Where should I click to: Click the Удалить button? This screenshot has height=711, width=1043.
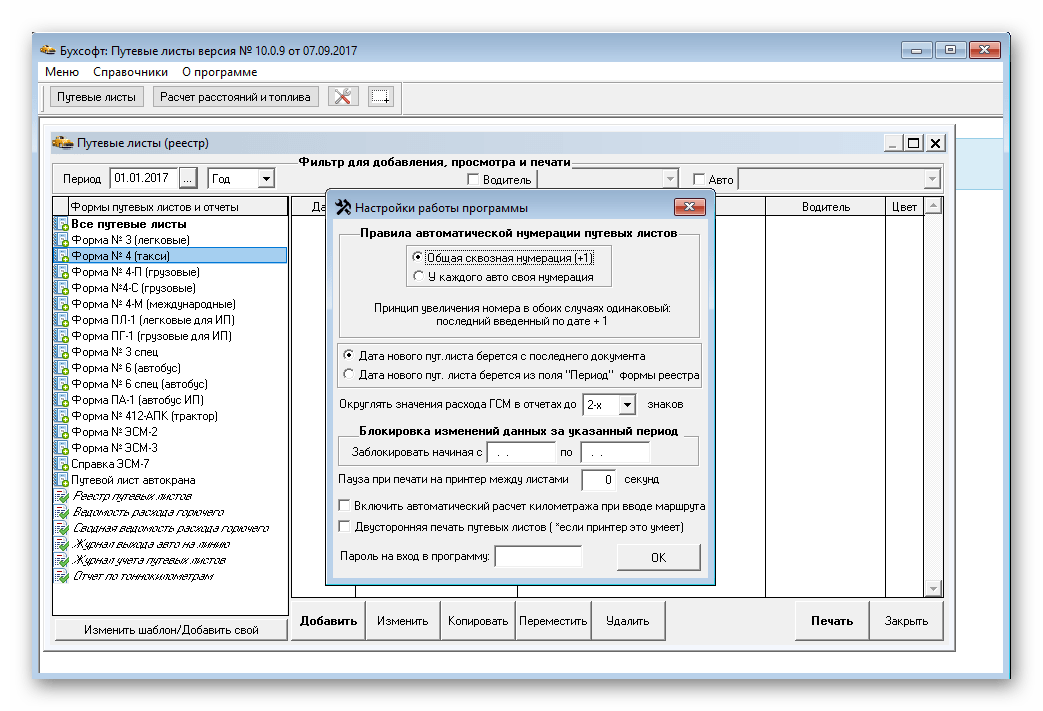click(x=627, y=621)
